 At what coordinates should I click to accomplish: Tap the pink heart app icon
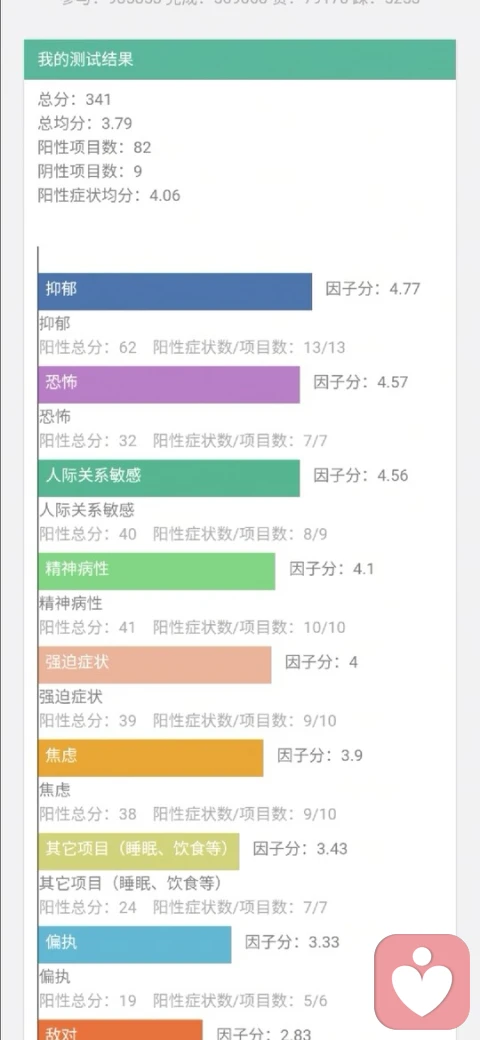pyautogui.click(x=422, y=981)
